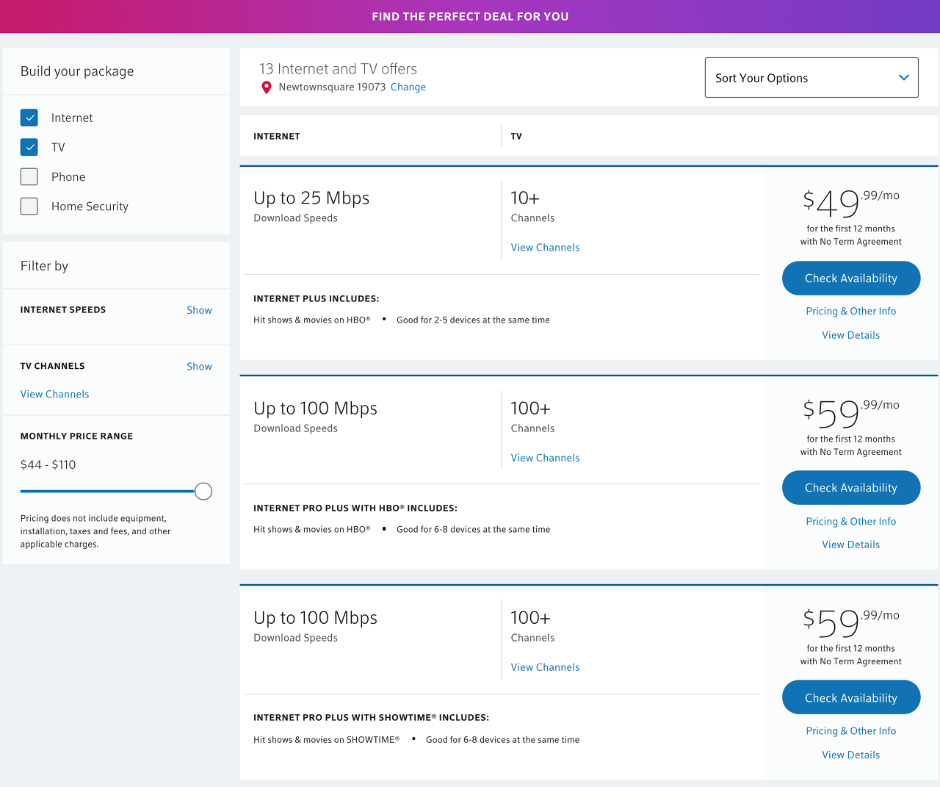Uncheck the TV package checkbox
The height and width of the screenshot is (787, 940).
tap(30, 147)
